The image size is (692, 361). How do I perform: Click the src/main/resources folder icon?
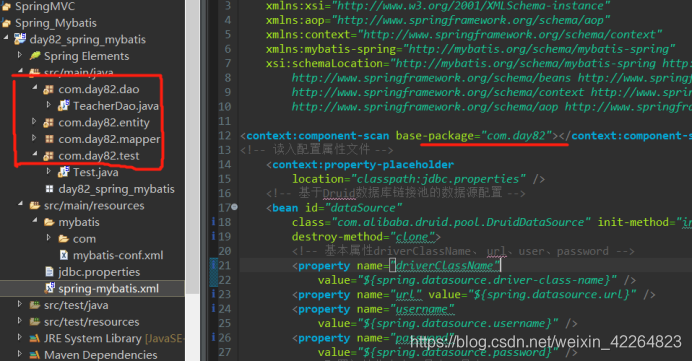[x=35, y=206]
